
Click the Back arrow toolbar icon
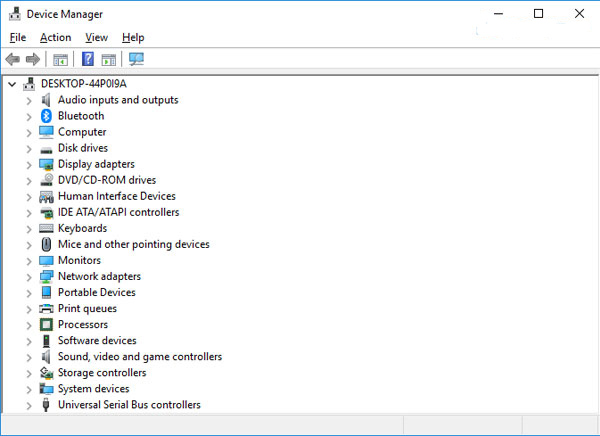click(13, 59)
